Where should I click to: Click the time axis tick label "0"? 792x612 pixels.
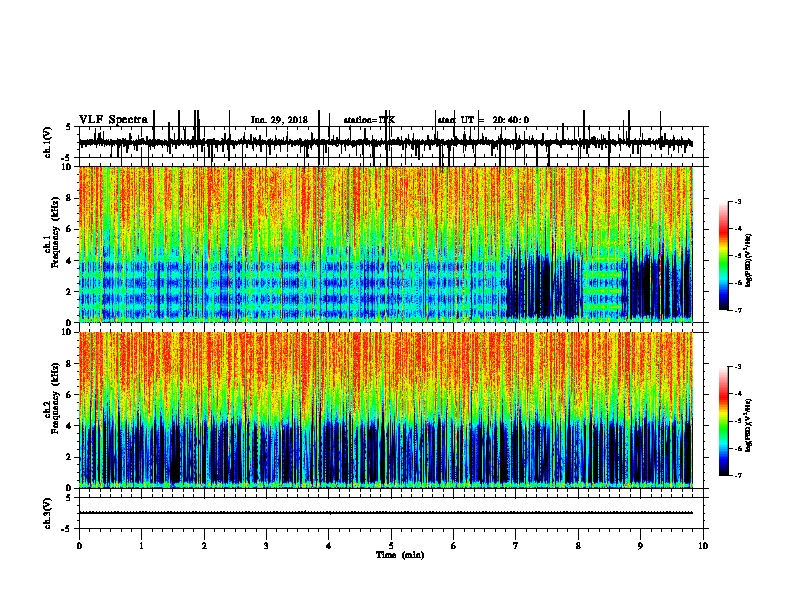(x=79, y=546)
